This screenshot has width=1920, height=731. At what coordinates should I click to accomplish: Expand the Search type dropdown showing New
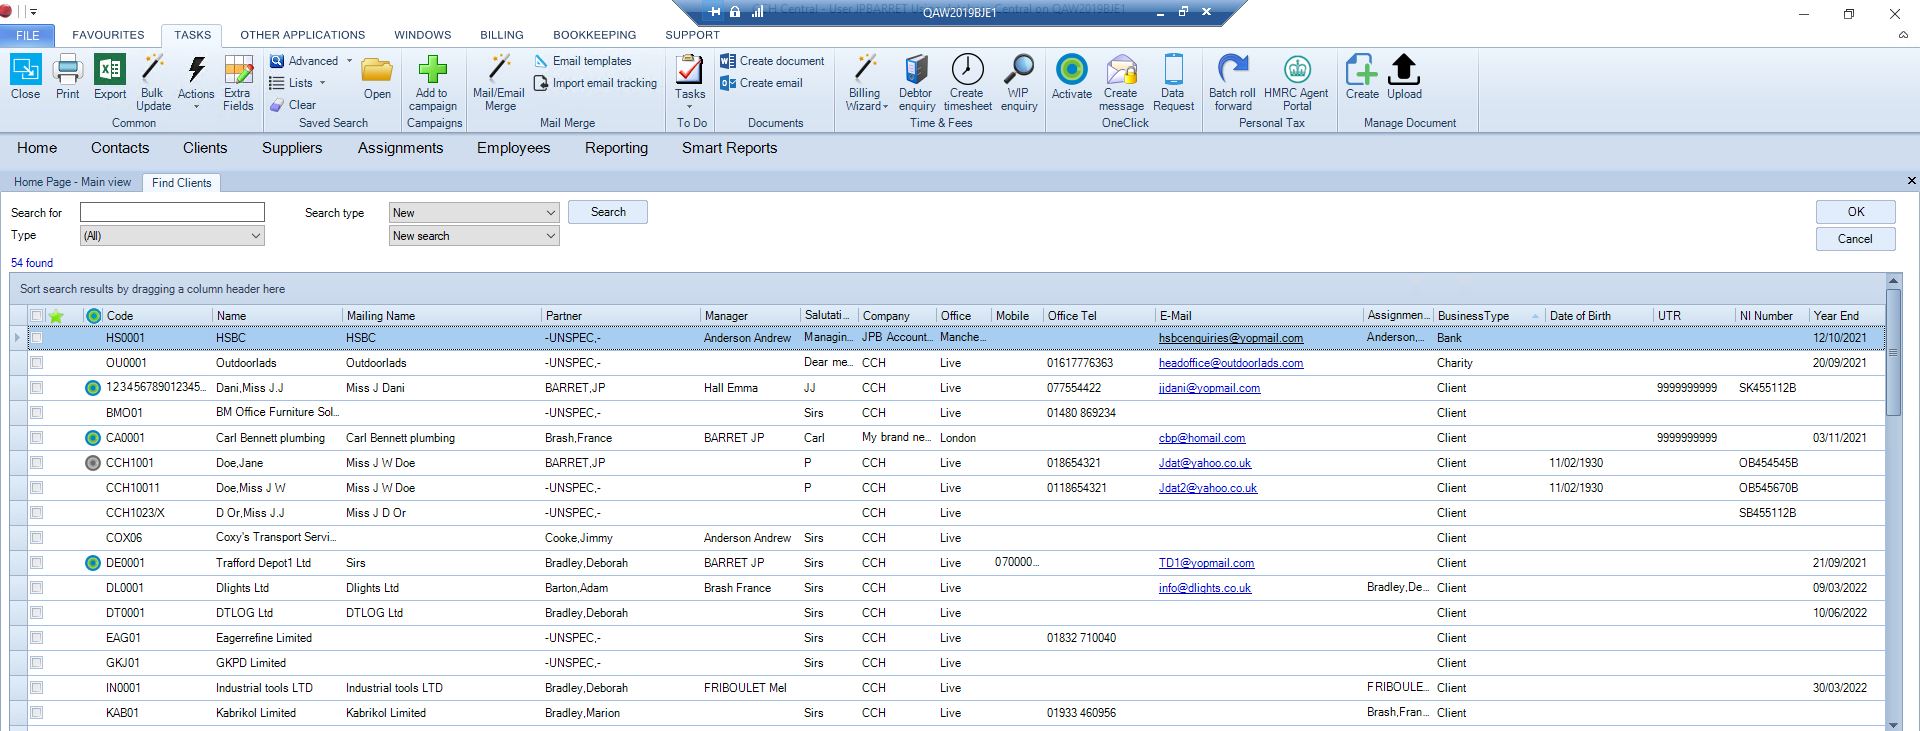click(550, 213)
